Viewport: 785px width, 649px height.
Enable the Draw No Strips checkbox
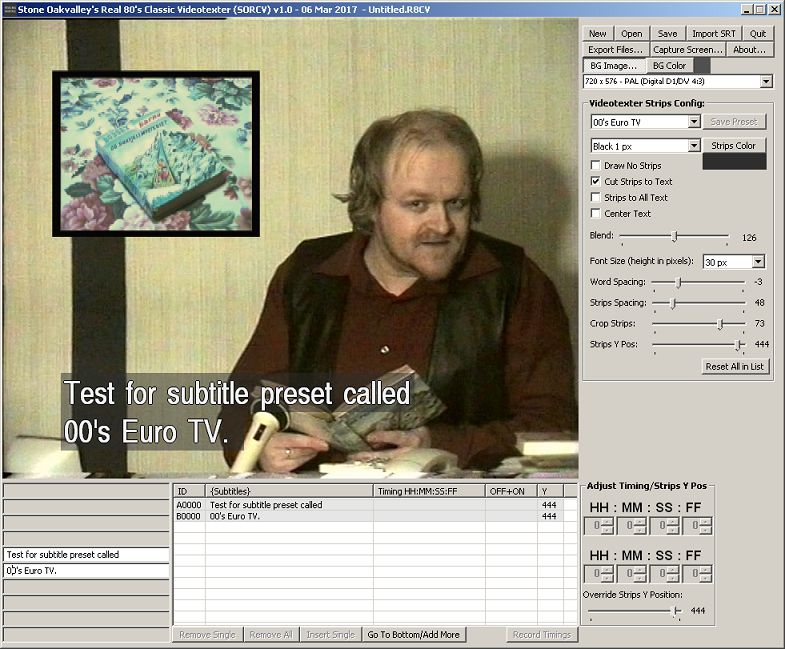(x=597, y=166)
